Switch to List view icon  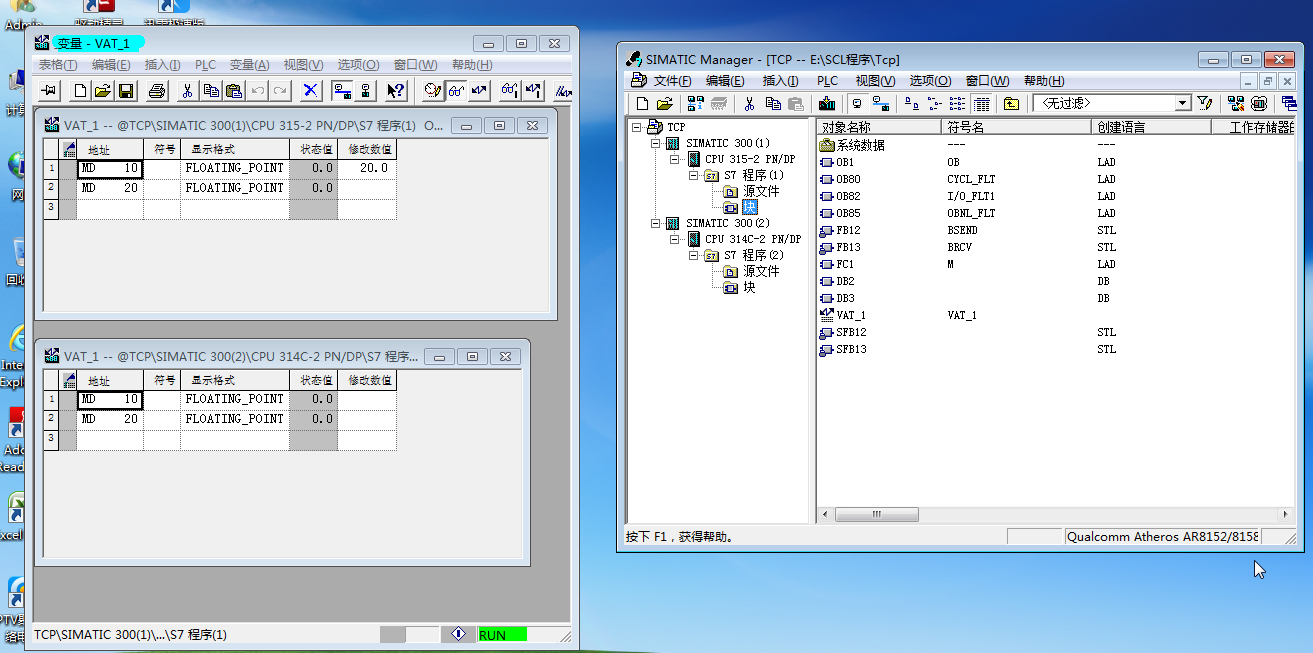[x=958, y=103]
